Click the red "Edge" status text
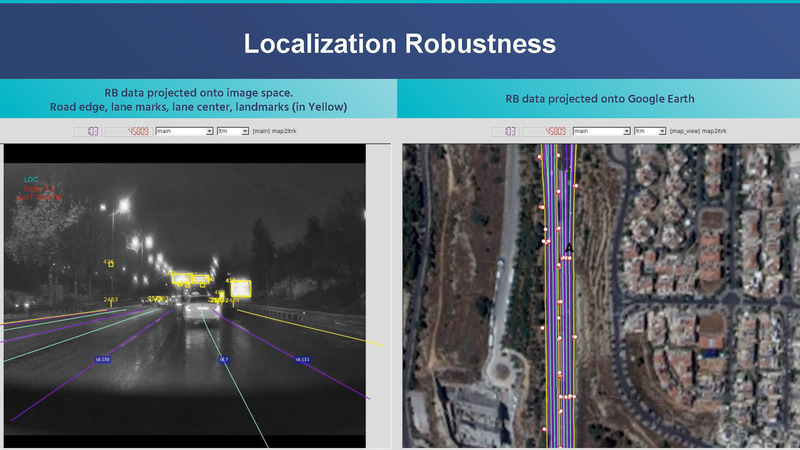This screenshot has width=800, height=450. 39,188
